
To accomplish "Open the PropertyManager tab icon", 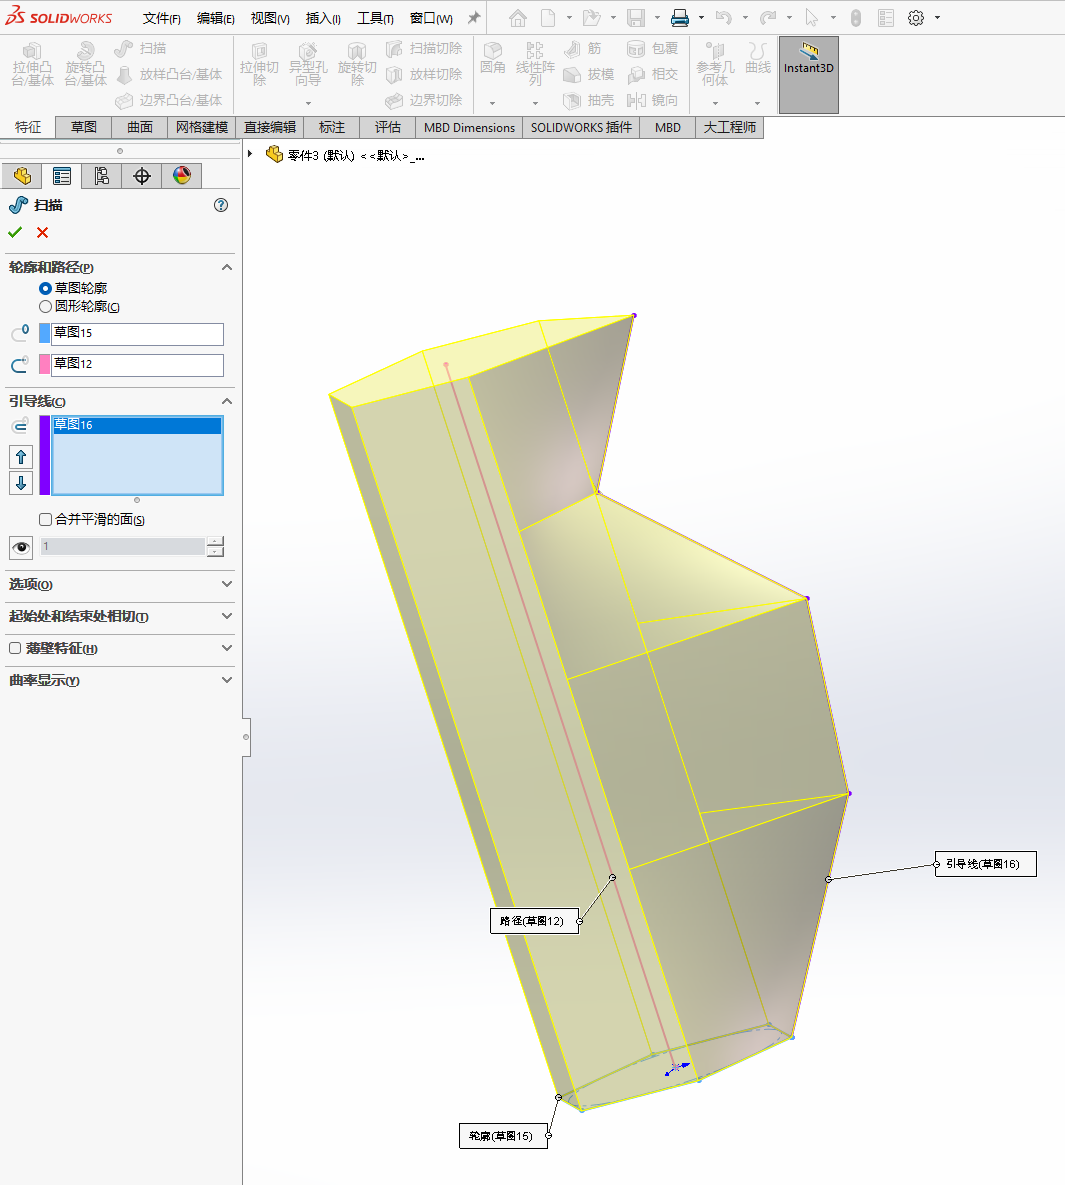I will [x=62, y=176].
